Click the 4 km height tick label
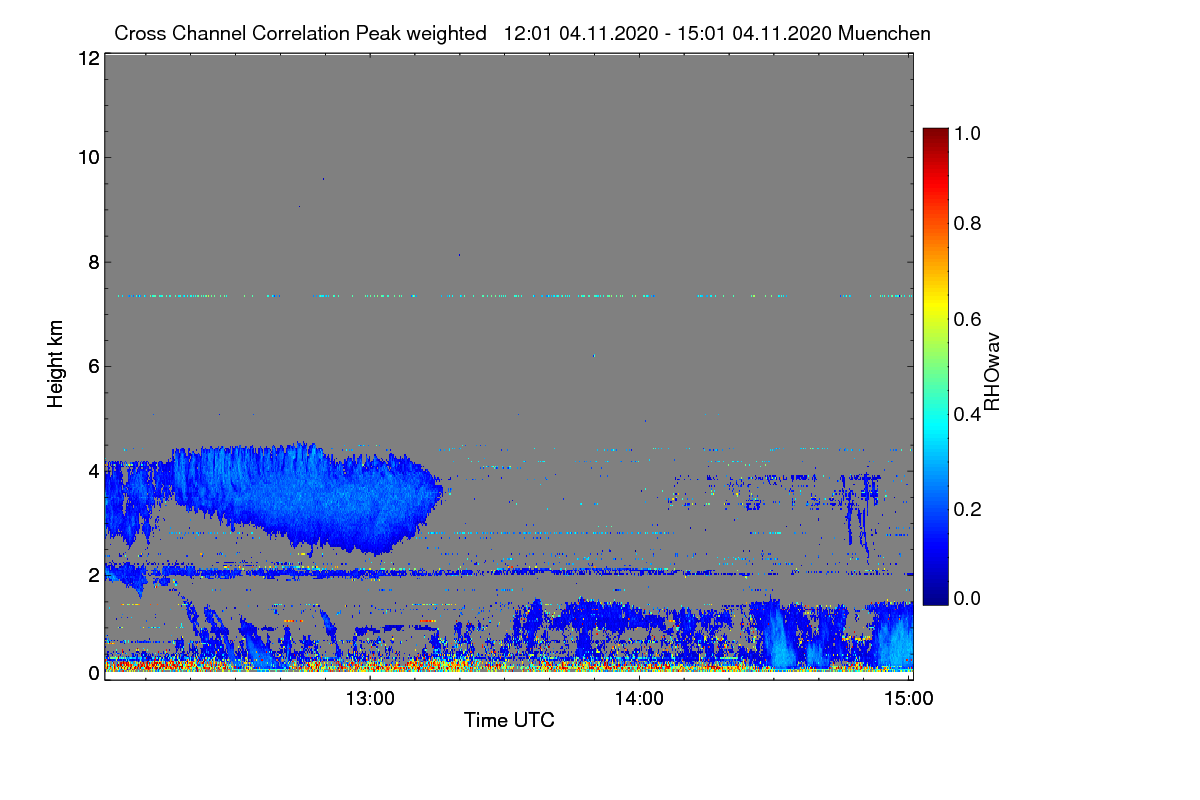 (x=93, y=470)
